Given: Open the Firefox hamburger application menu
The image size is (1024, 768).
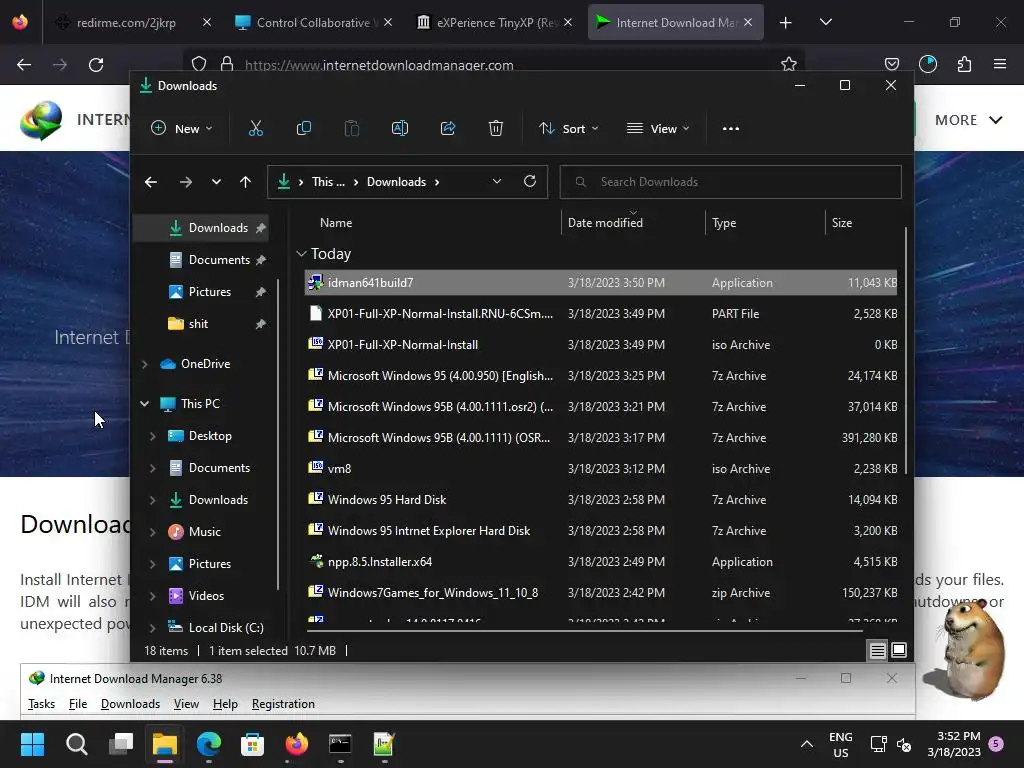Looking at the screenshot, I should 1000,64.
